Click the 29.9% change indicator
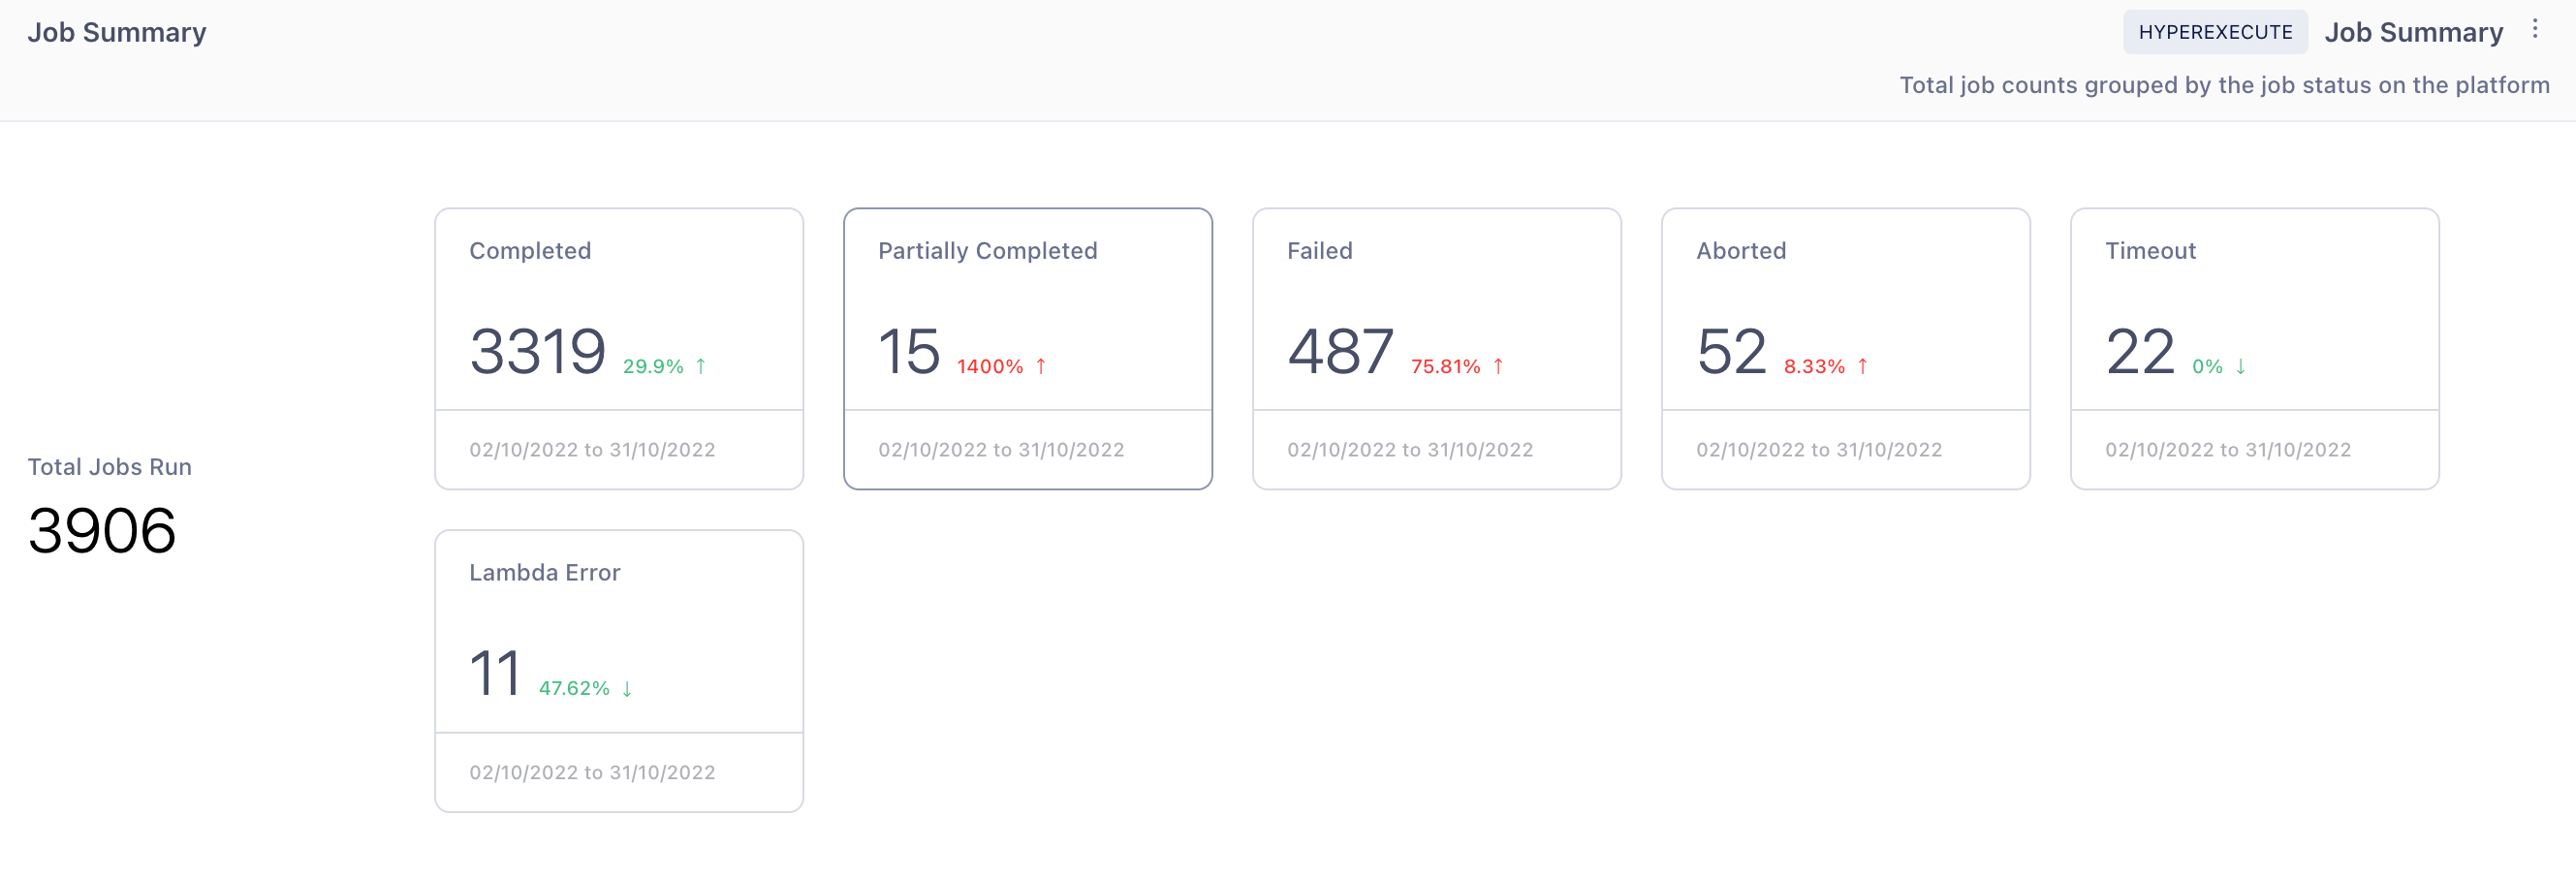Viewport: 2576px width, 880px height. tap(653, 367)
